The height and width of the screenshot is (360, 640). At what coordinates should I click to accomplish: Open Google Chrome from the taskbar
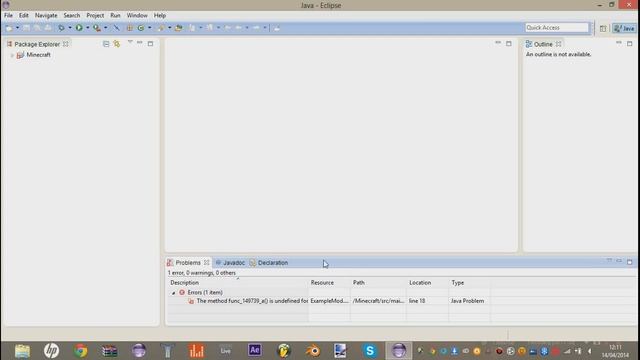click(80, 350)
